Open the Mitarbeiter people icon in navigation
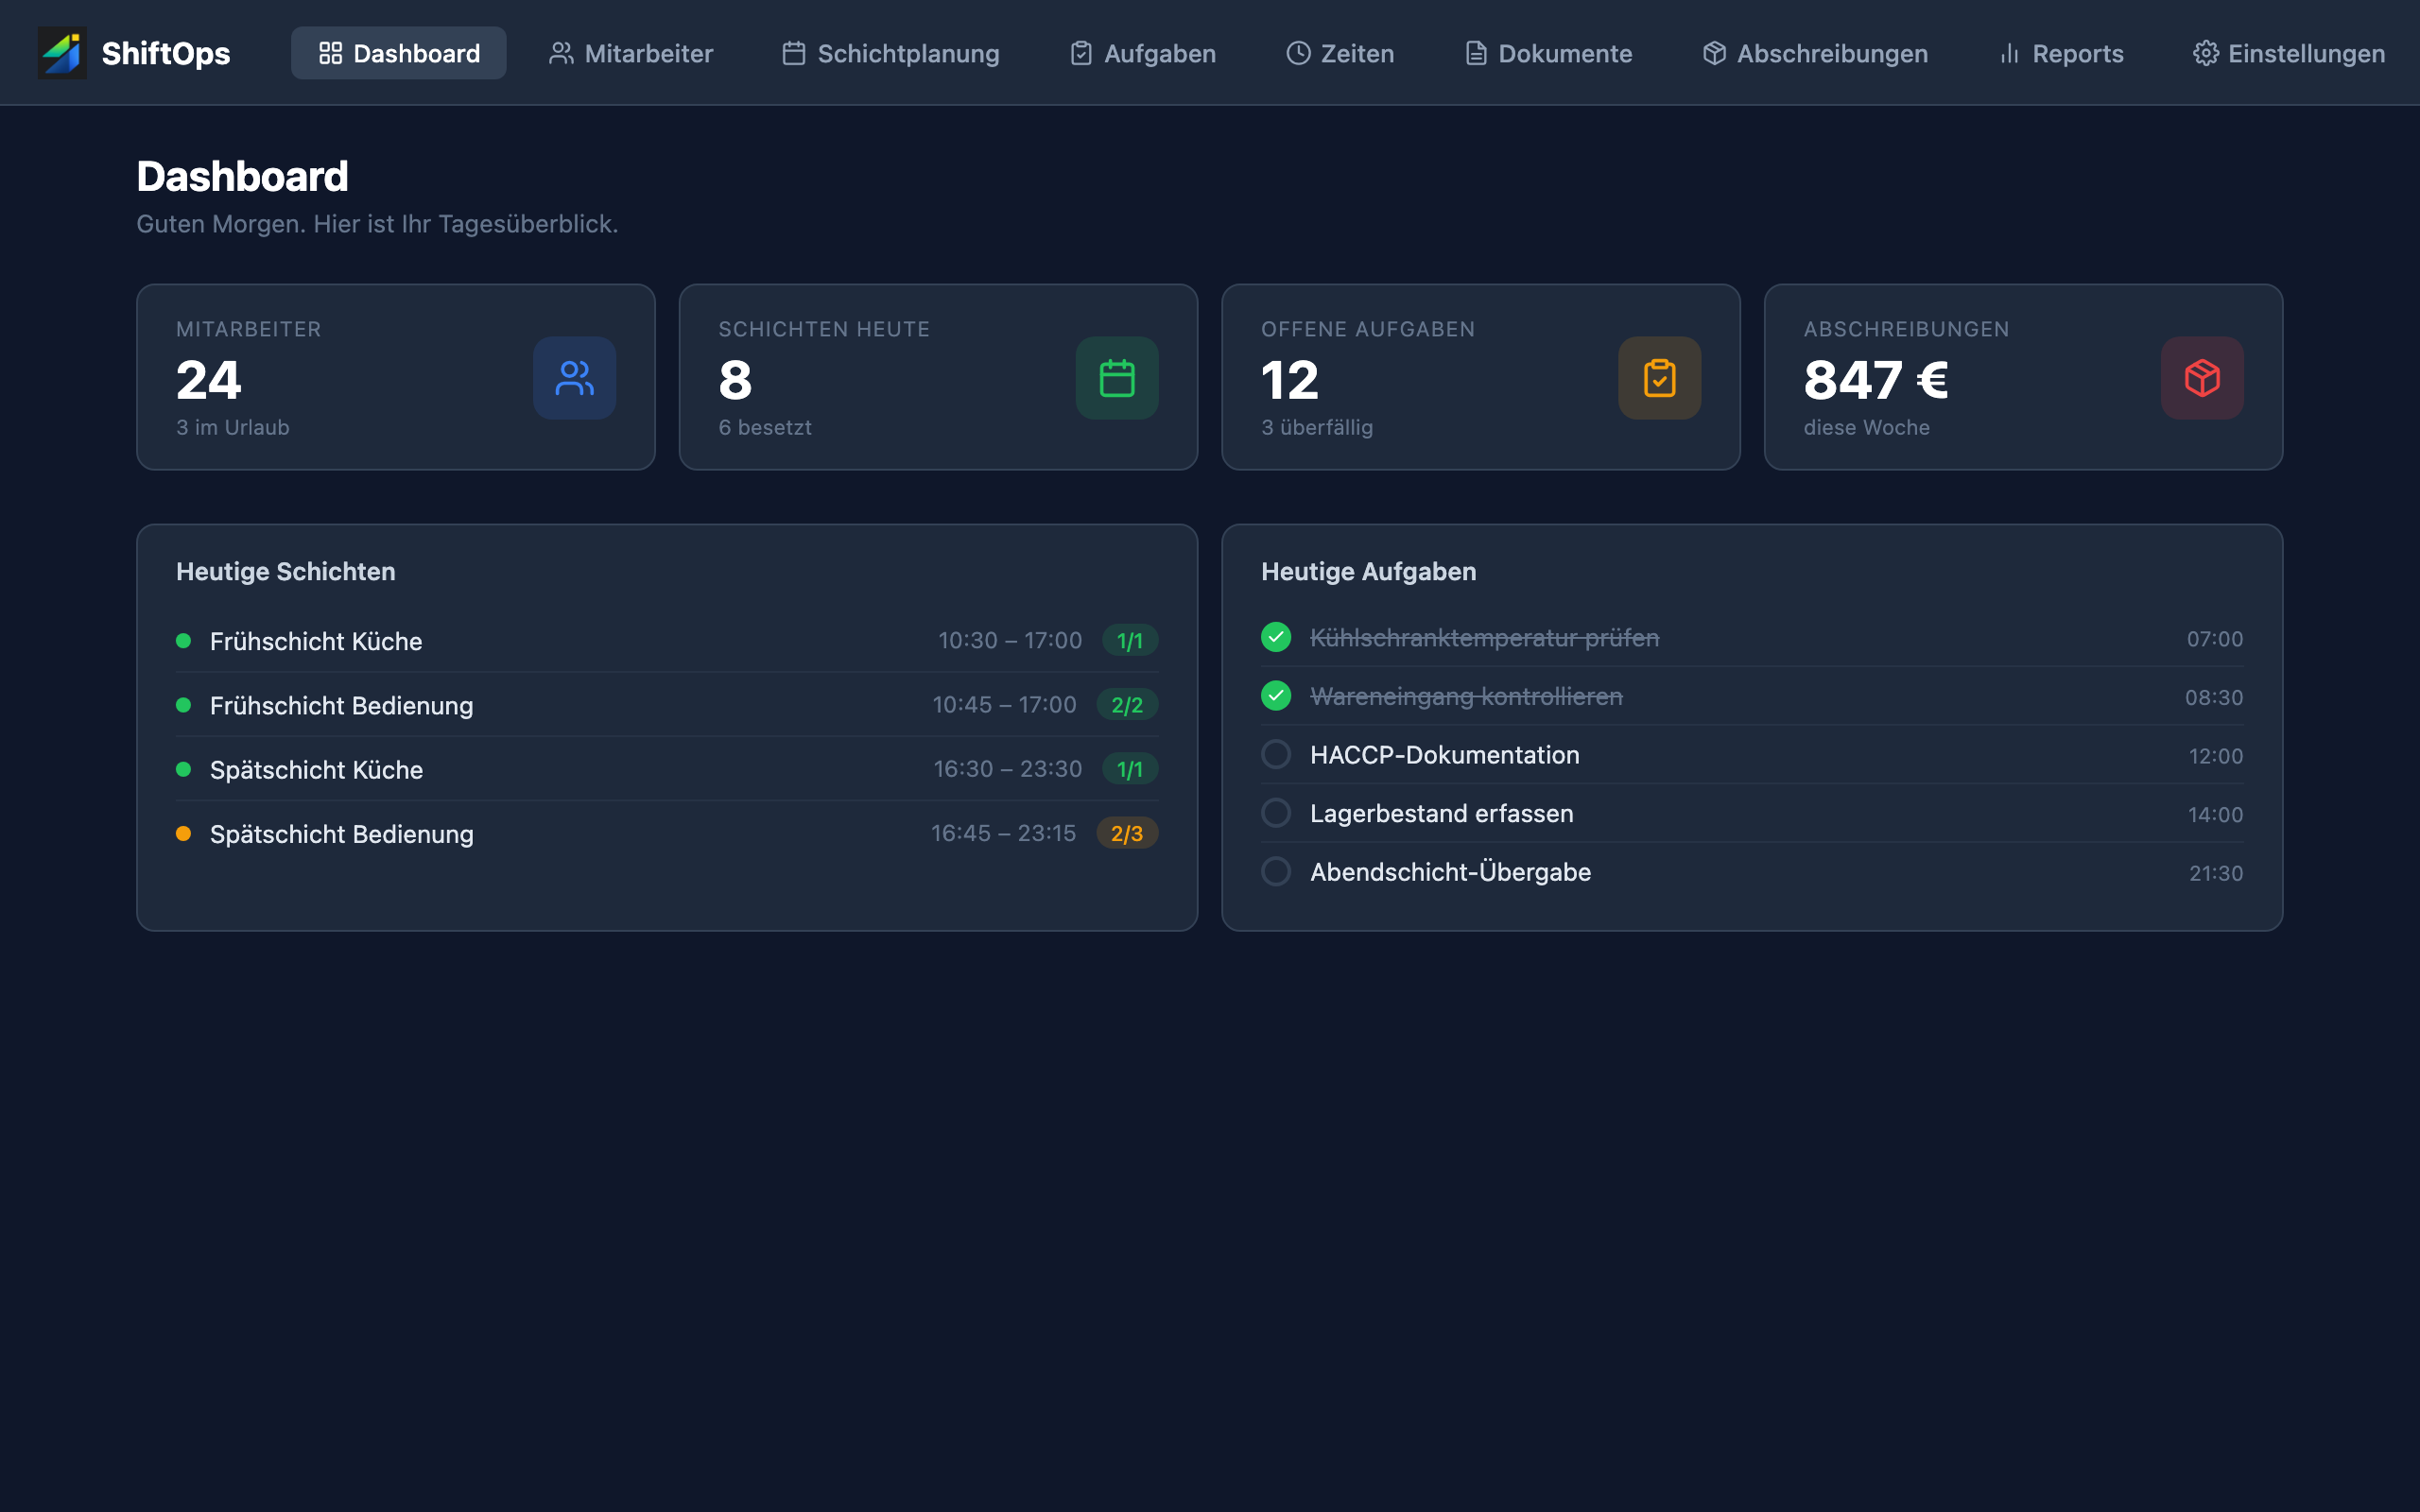 (561, 53)
